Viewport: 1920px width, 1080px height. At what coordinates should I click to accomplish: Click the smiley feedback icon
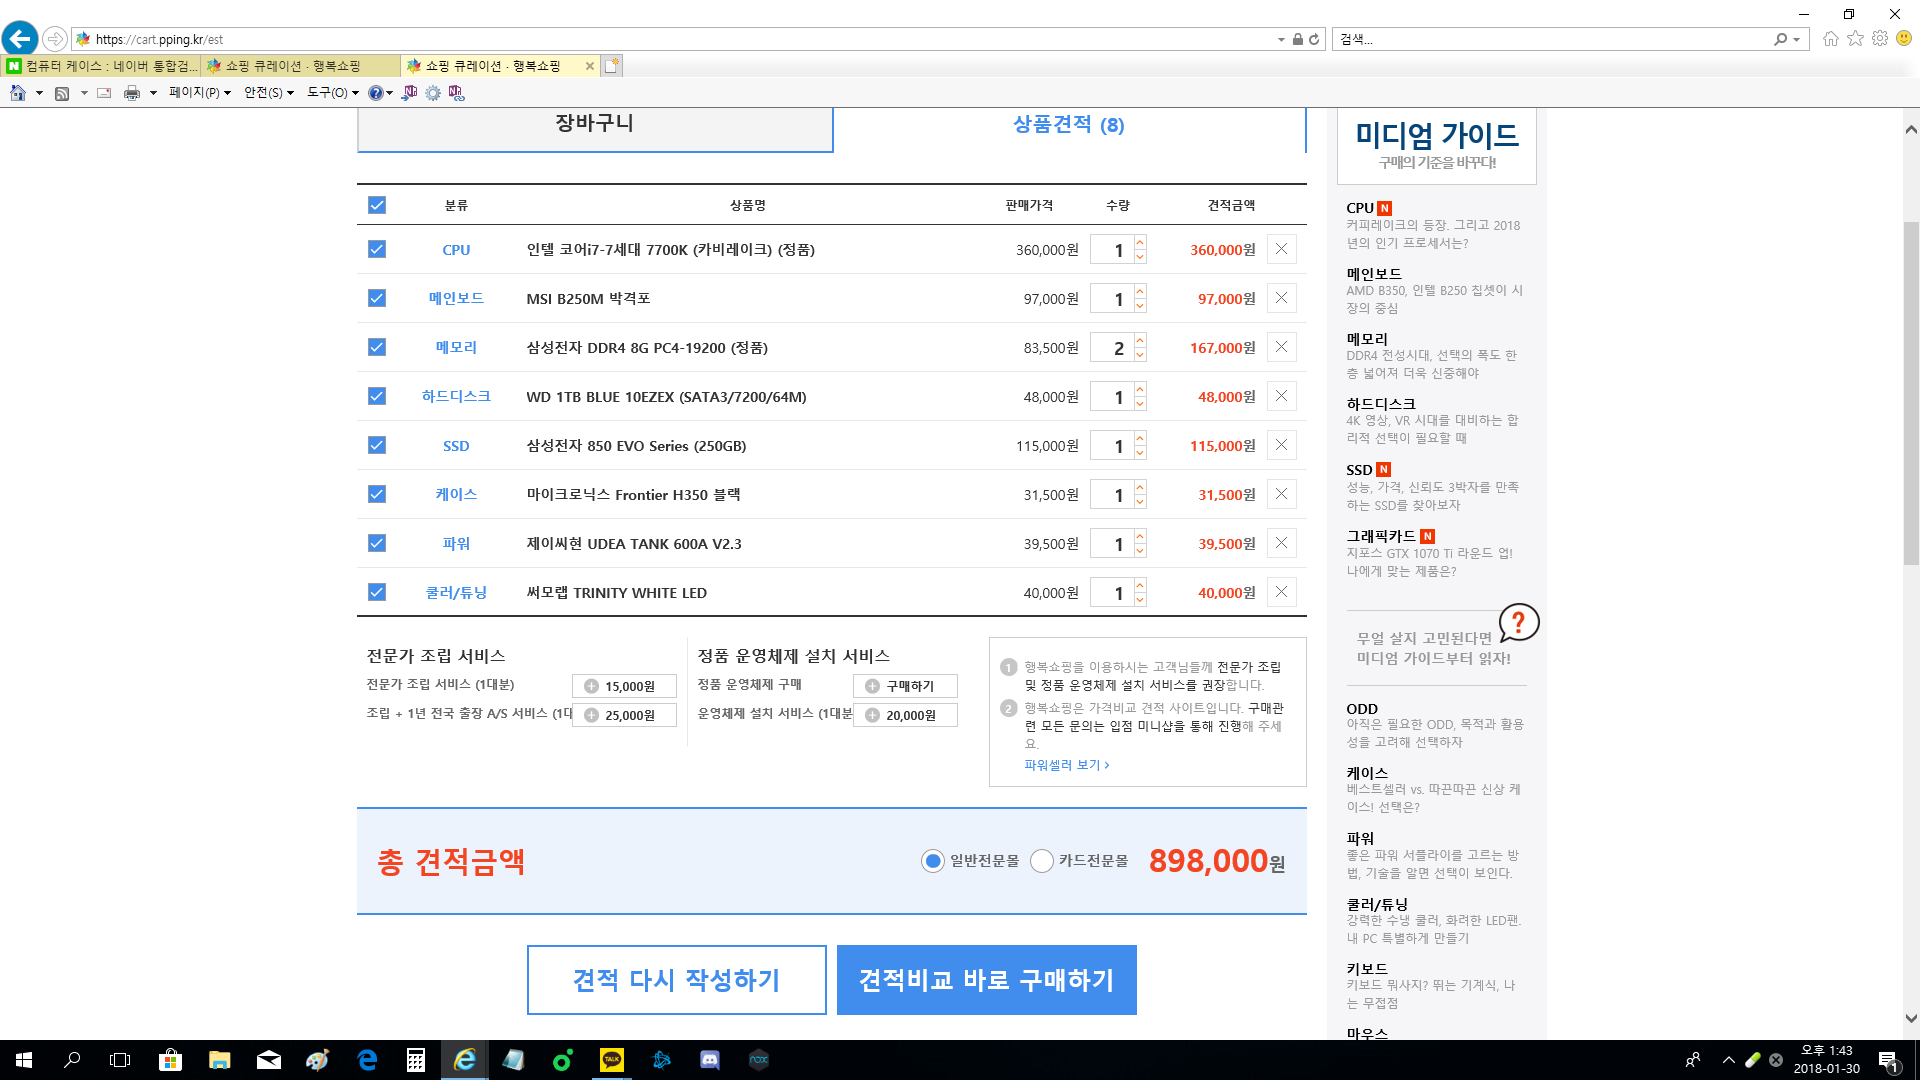(x=1904, y=39)
